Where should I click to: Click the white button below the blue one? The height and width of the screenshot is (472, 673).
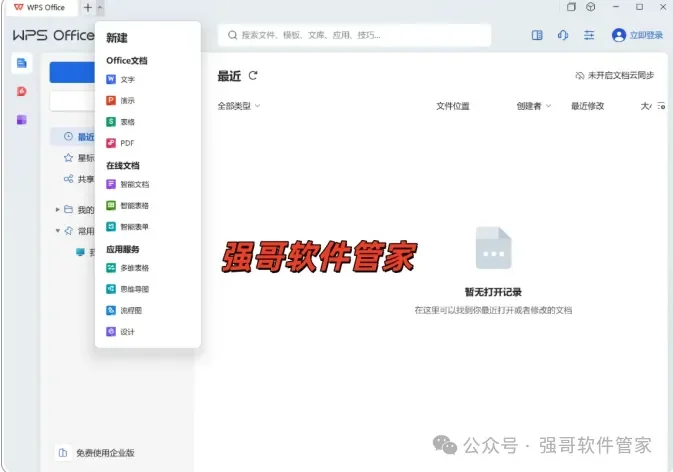click(72, 101)
